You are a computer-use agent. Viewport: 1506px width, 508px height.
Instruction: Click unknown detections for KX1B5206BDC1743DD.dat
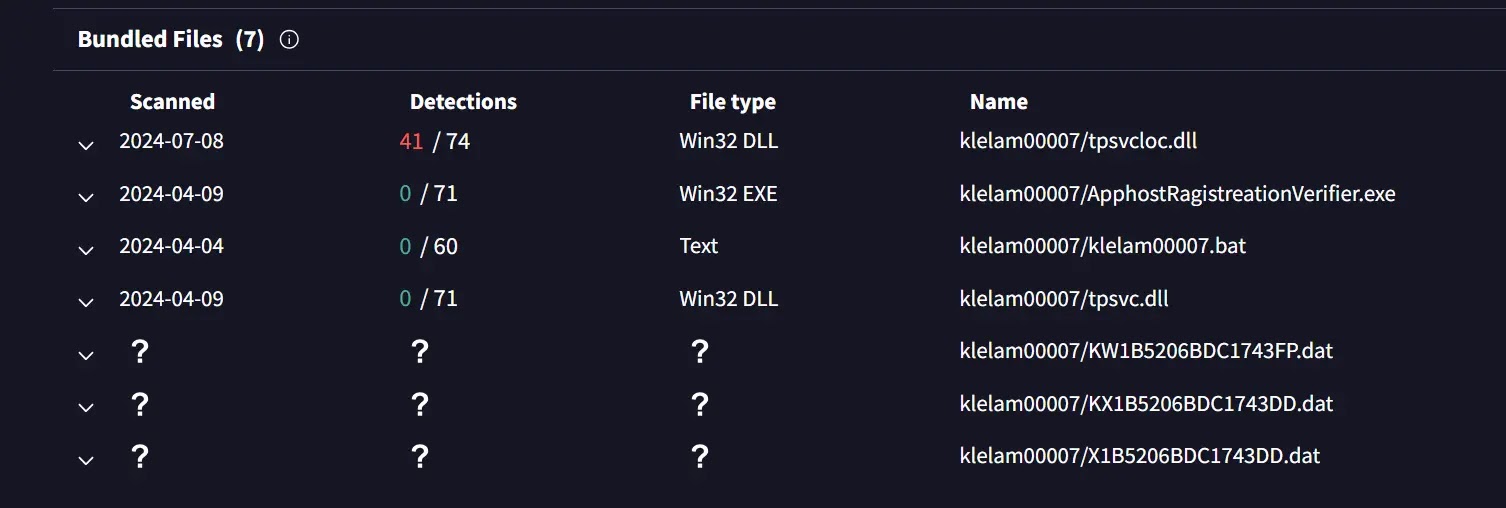pos(420,404)
